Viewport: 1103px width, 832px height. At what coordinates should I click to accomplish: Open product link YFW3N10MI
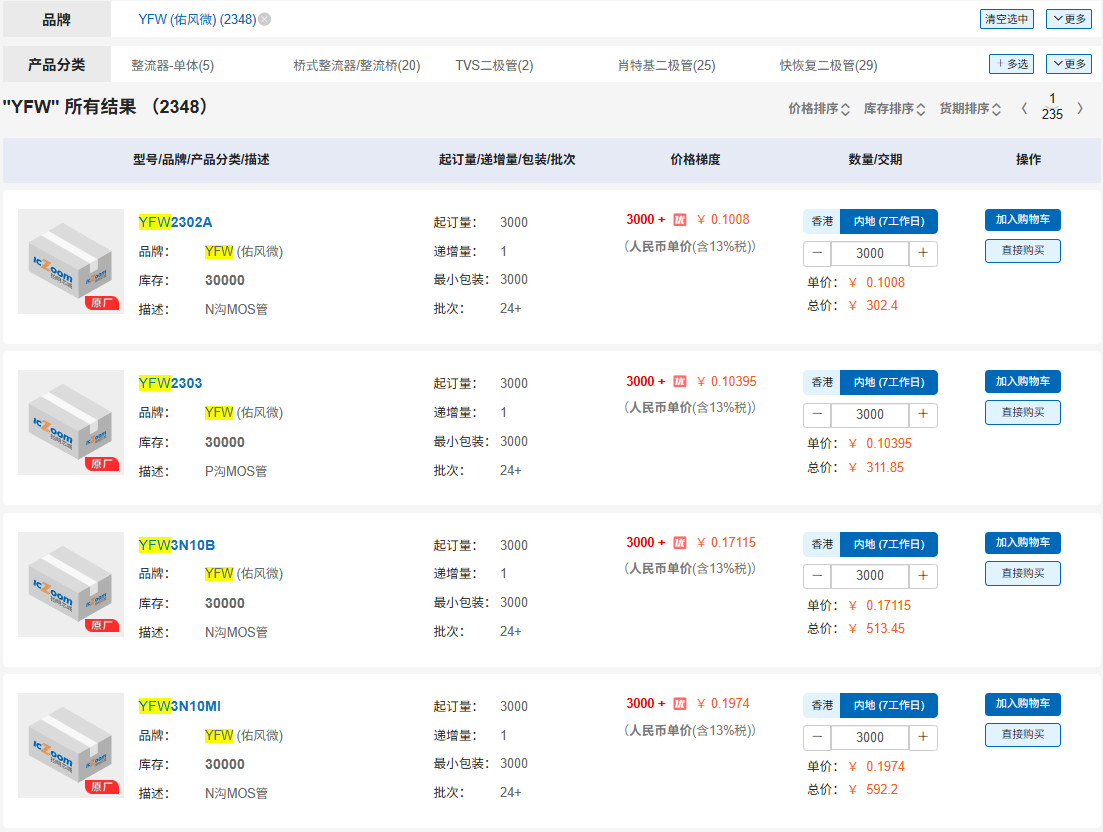179,706
